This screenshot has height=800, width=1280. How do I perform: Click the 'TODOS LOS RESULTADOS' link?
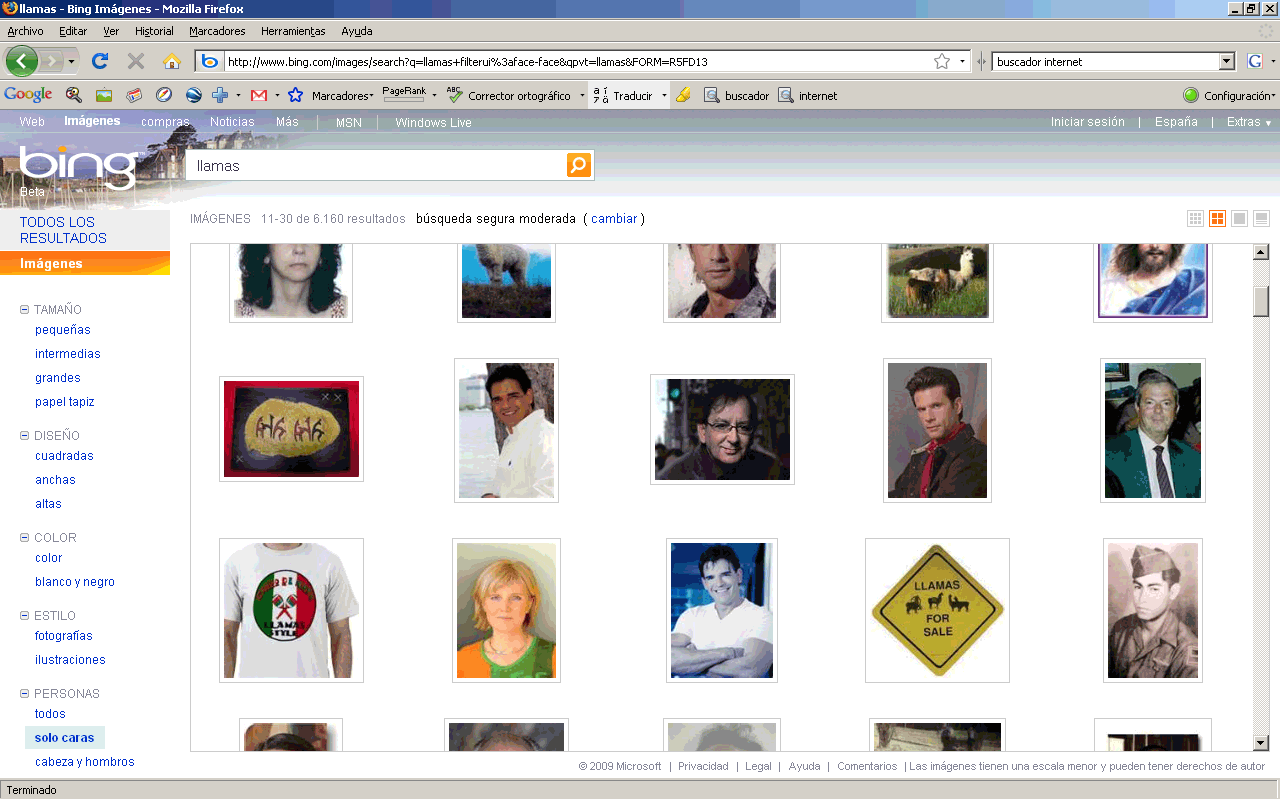click(x=63, y=230)
